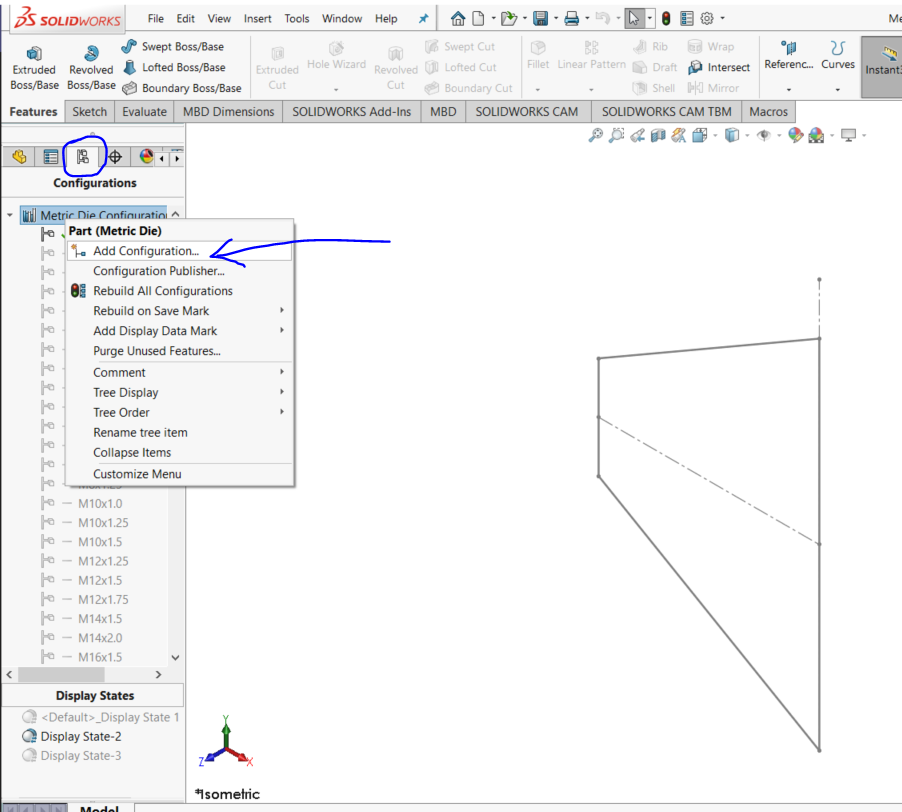902x812 pixels.
Task: Click the Print icon
Action: [571, 18]
